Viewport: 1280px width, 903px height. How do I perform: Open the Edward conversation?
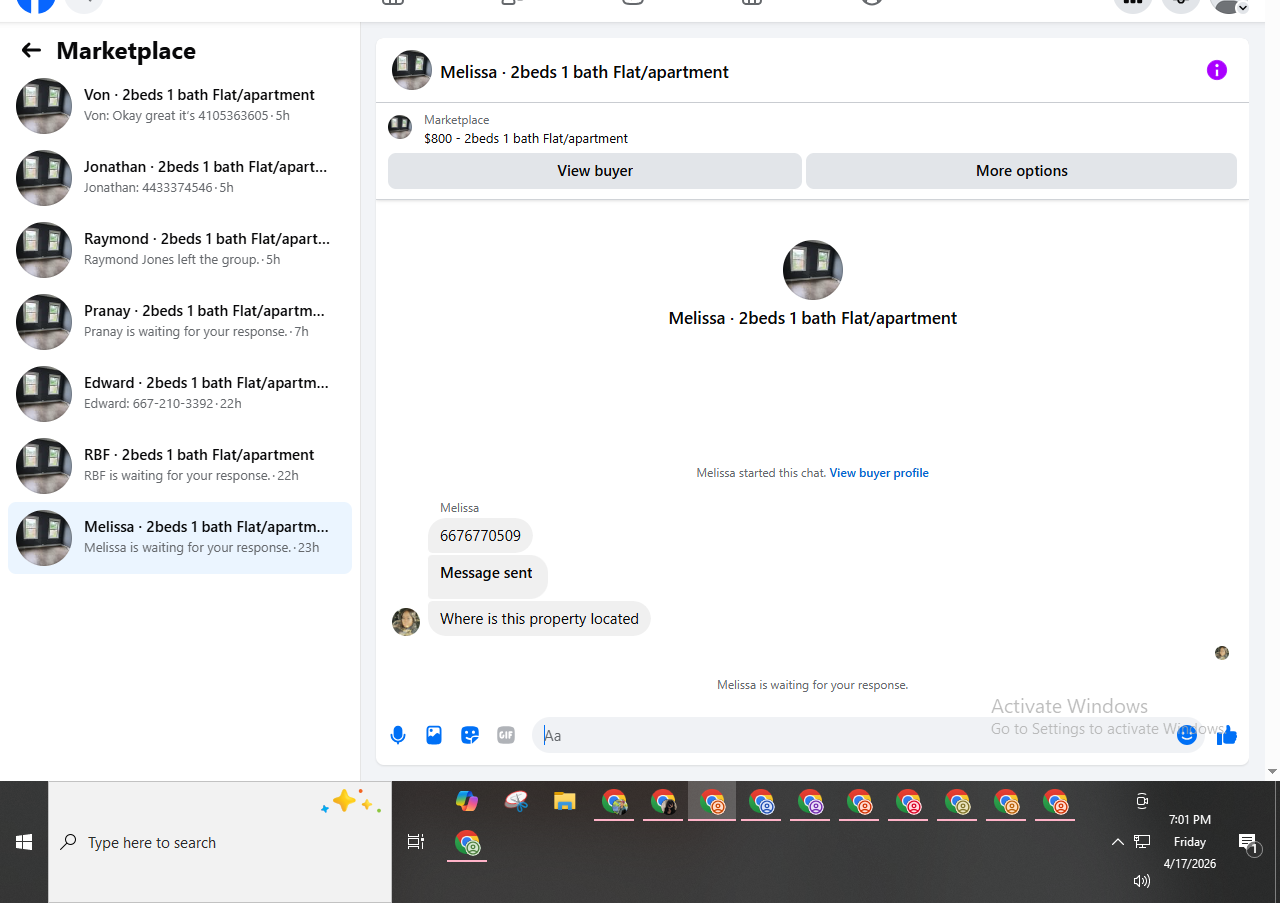(180, 393)
